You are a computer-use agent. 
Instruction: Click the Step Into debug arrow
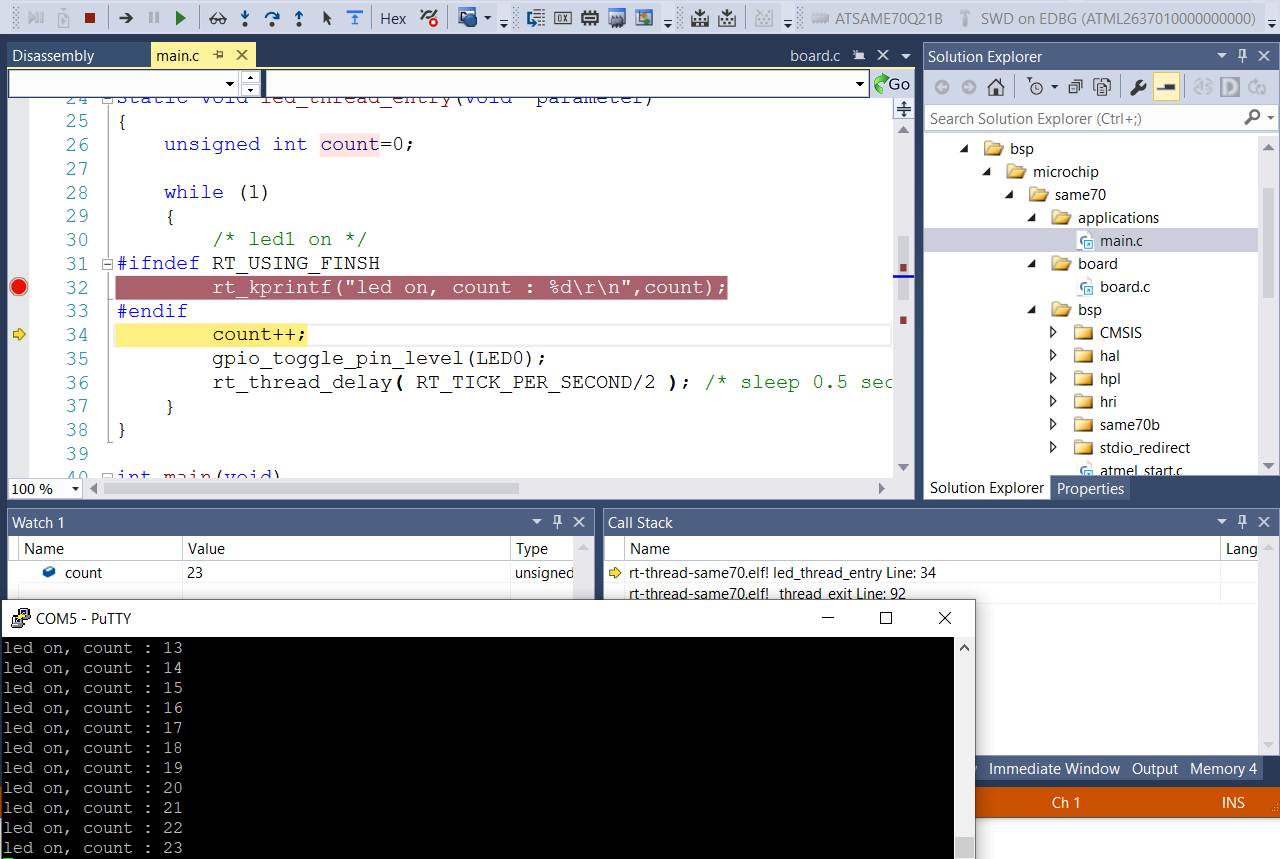[x=245, y=18]
